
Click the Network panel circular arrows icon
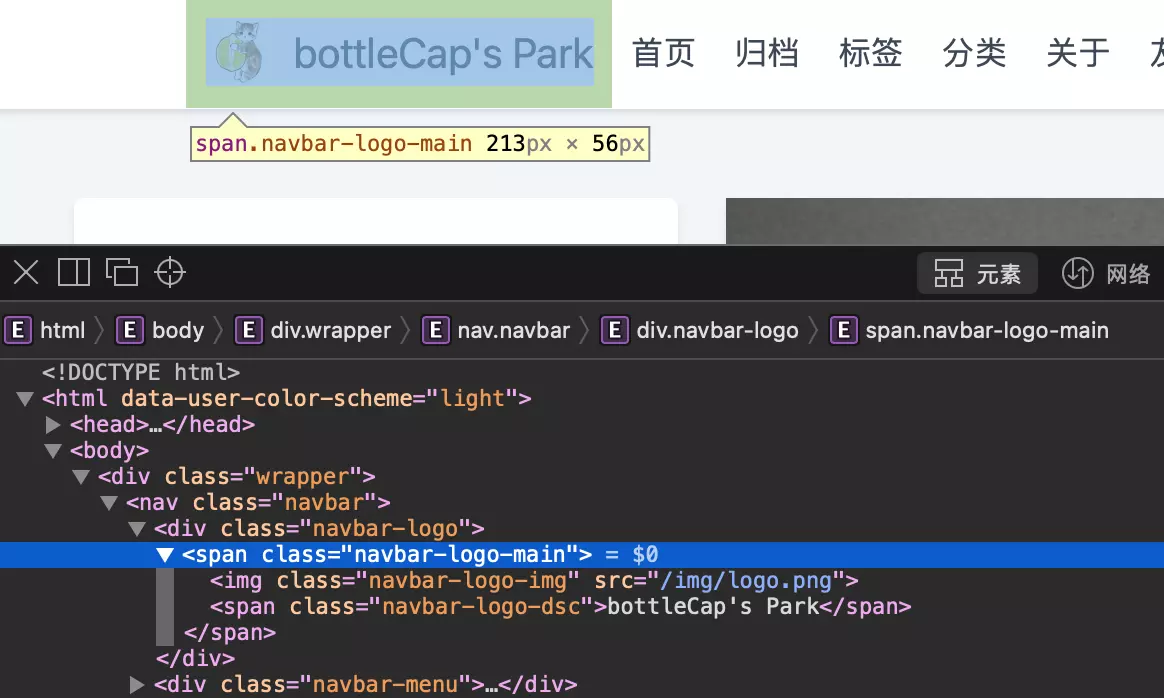coord(1078,272)
